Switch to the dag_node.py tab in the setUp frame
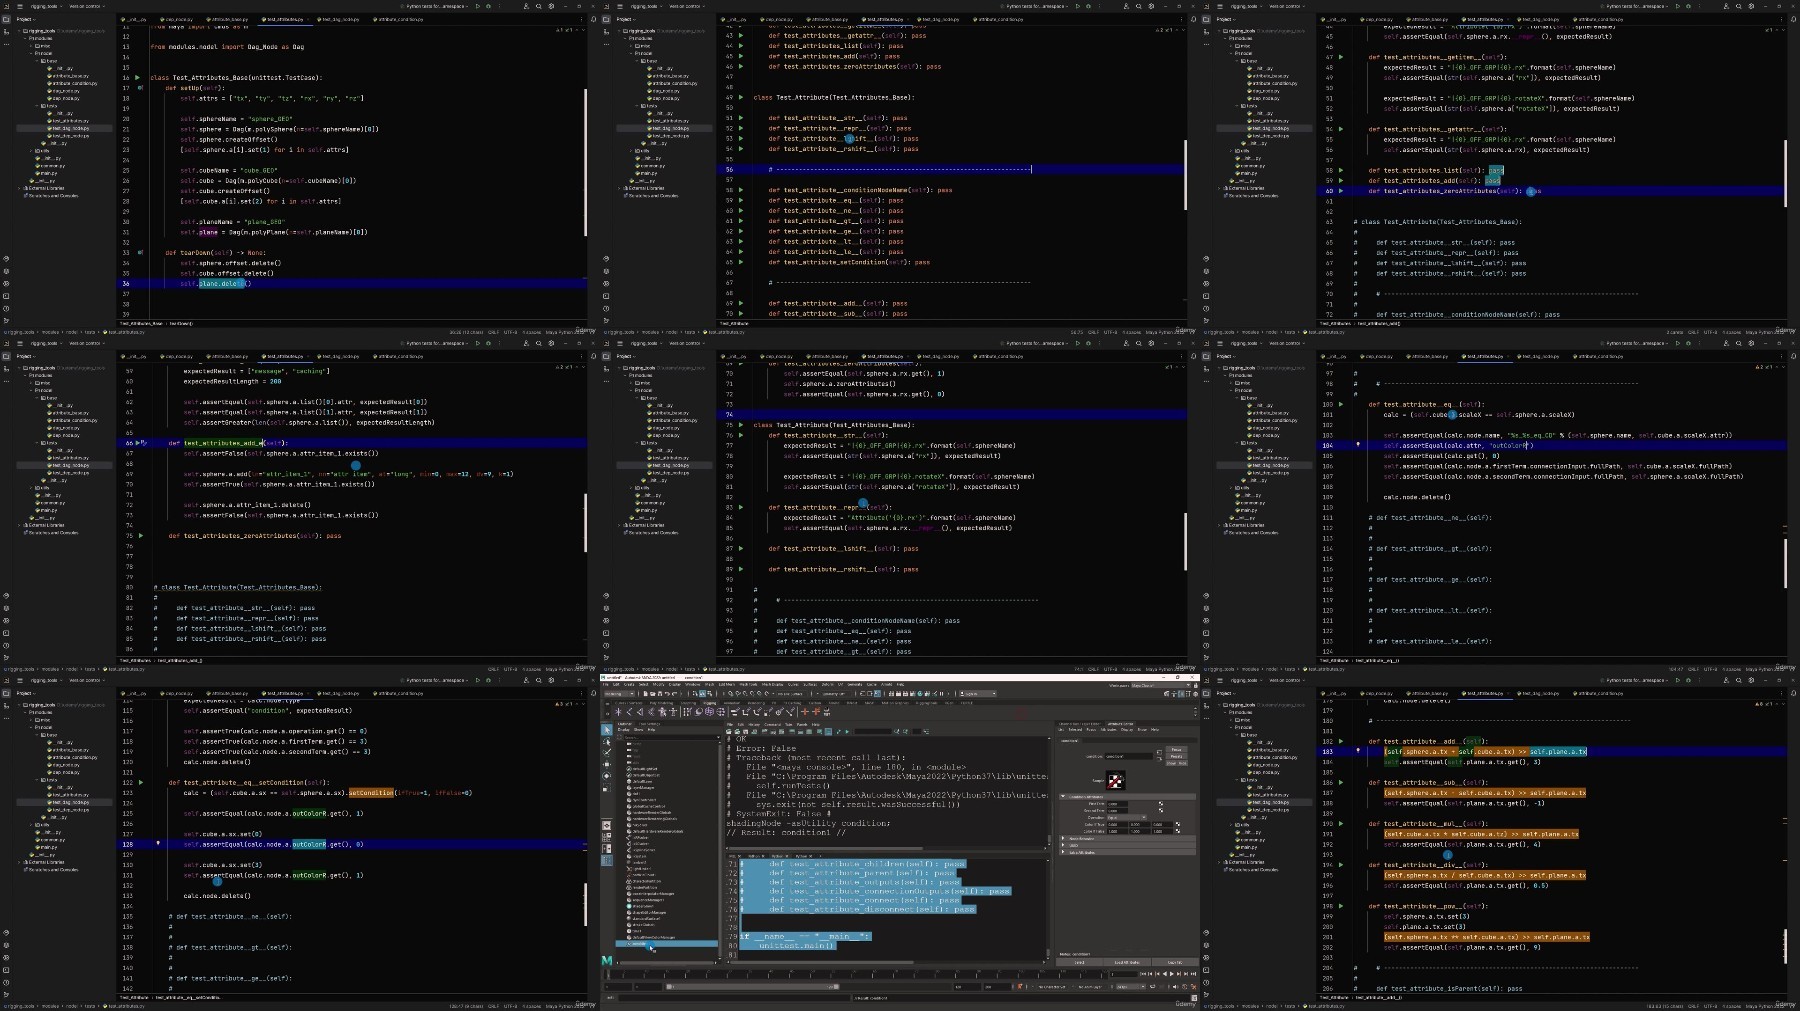The image size is (1800, 1011). pyautogui.click(x=177, y=19)
